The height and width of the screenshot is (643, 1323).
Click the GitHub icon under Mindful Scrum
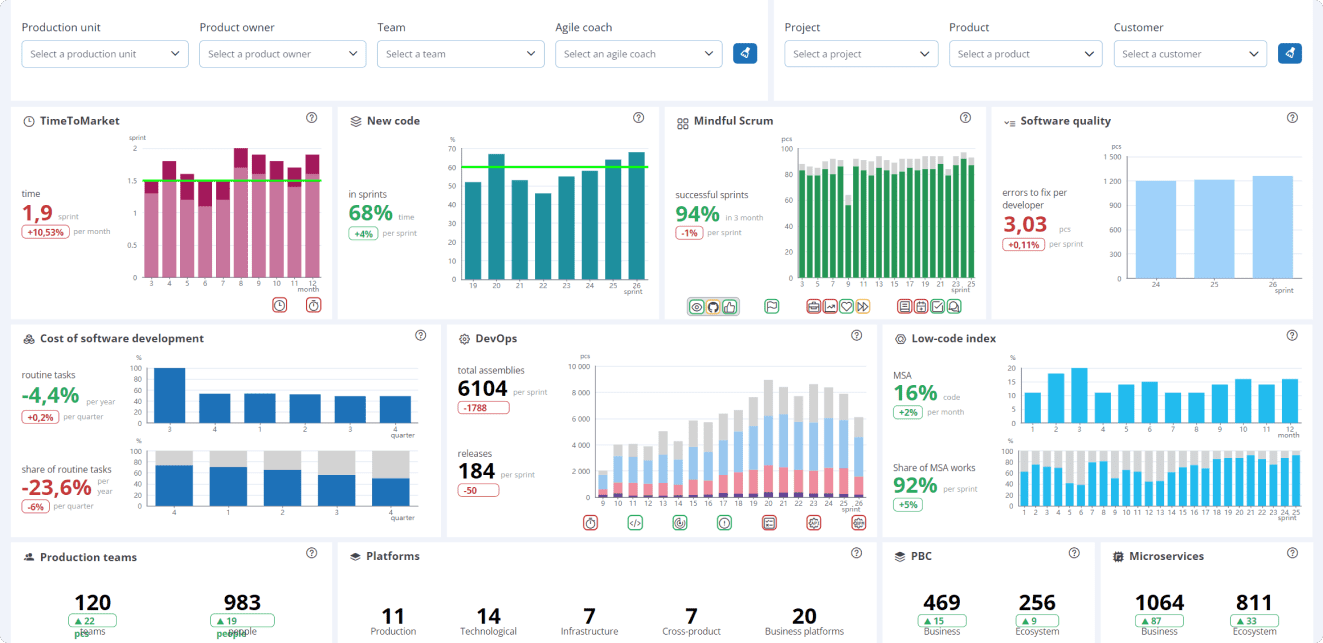tap(713, 307)
